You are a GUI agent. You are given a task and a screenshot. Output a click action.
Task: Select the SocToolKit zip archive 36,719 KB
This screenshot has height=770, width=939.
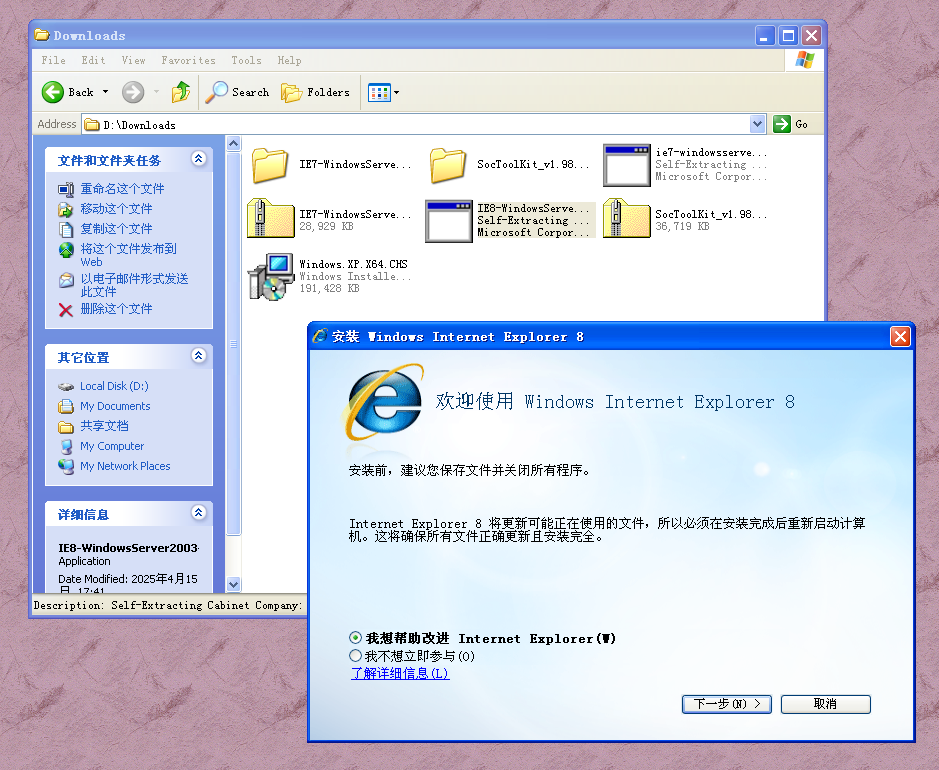(x=626, y=218)
